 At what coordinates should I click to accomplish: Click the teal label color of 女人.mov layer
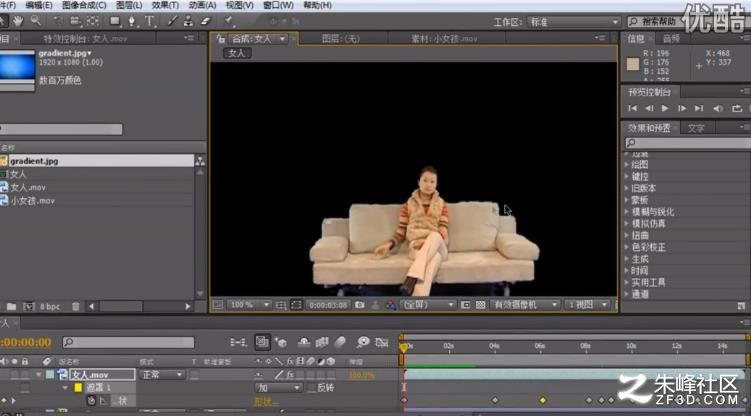click(50, 374)
